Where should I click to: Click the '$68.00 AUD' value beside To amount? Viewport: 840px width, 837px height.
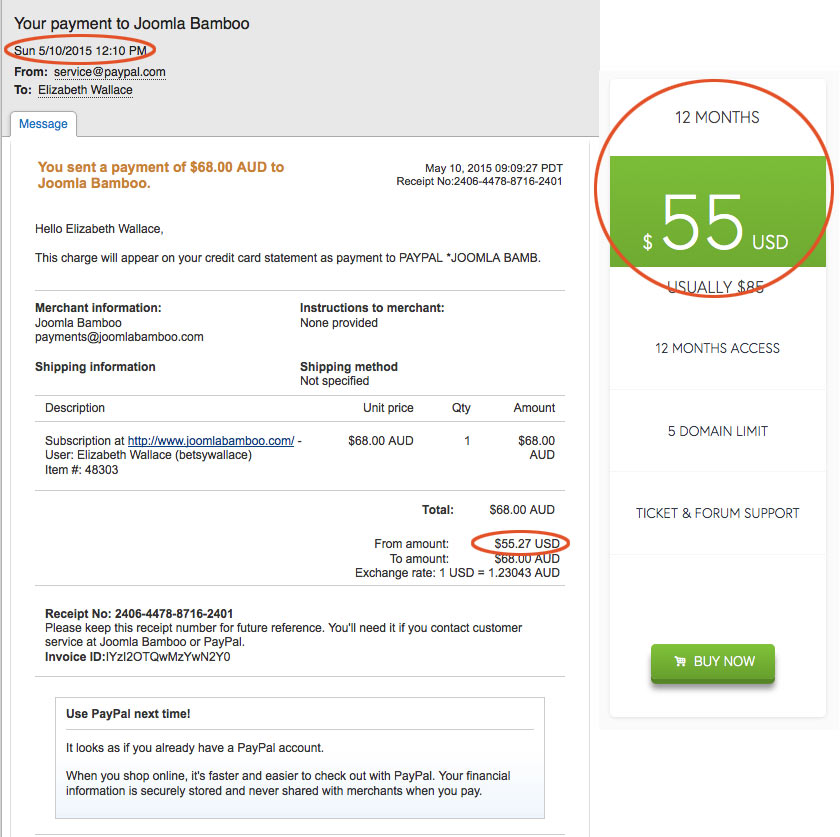(527, 559)
